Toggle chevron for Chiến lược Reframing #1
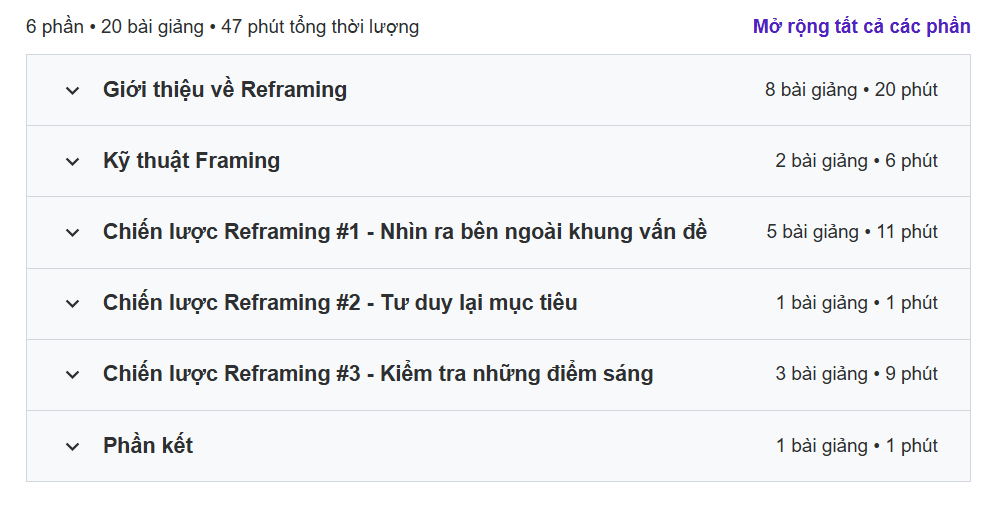The width and height of the screenshot is (984, 509). pyautogui.click(x=72, y=233)
